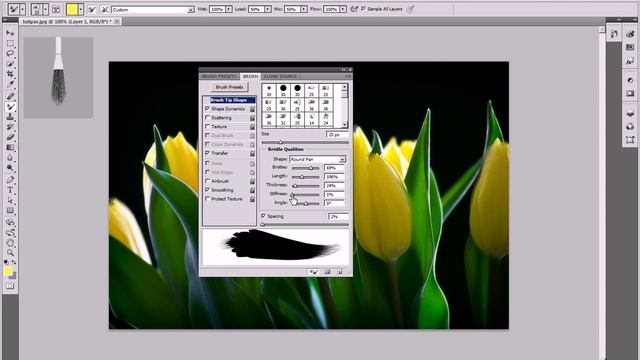Viewport: 640px width, 360px height.
Task: Toggle Quick Mask mode in toolbox
Action: 10,286
